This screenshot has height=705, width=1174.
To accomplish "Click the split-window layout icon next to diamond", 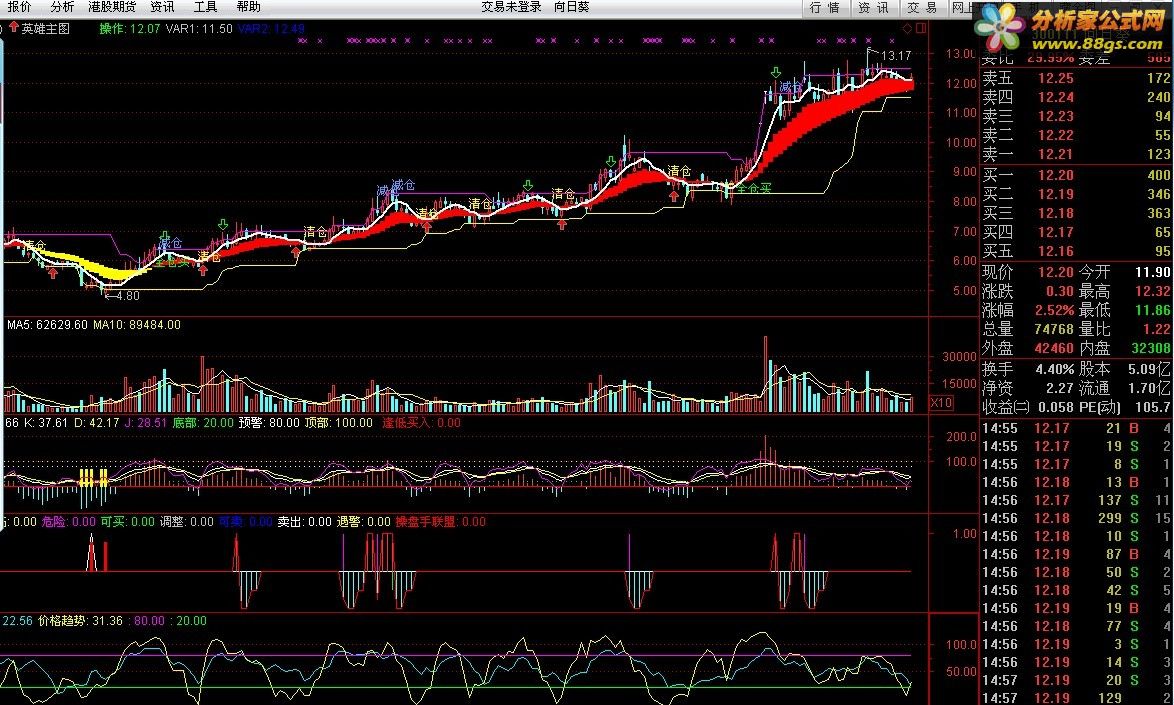I will pos(921,28).
